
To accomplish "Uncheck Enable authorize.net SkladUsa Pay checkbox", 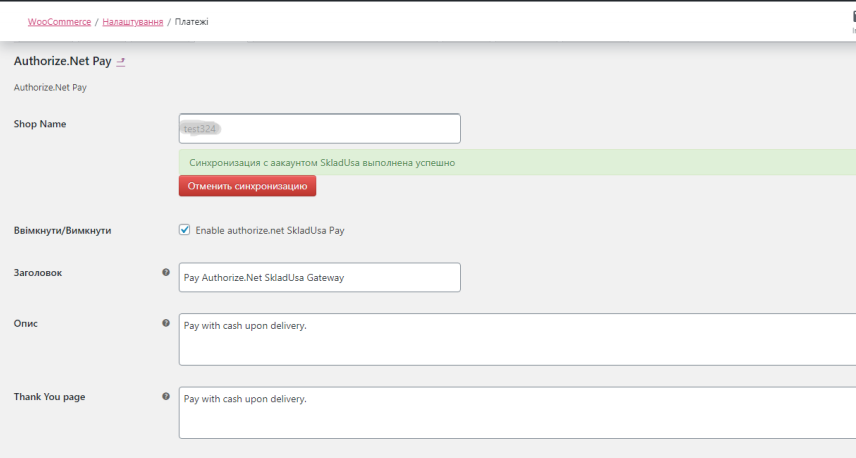I will tap(185, 230).
